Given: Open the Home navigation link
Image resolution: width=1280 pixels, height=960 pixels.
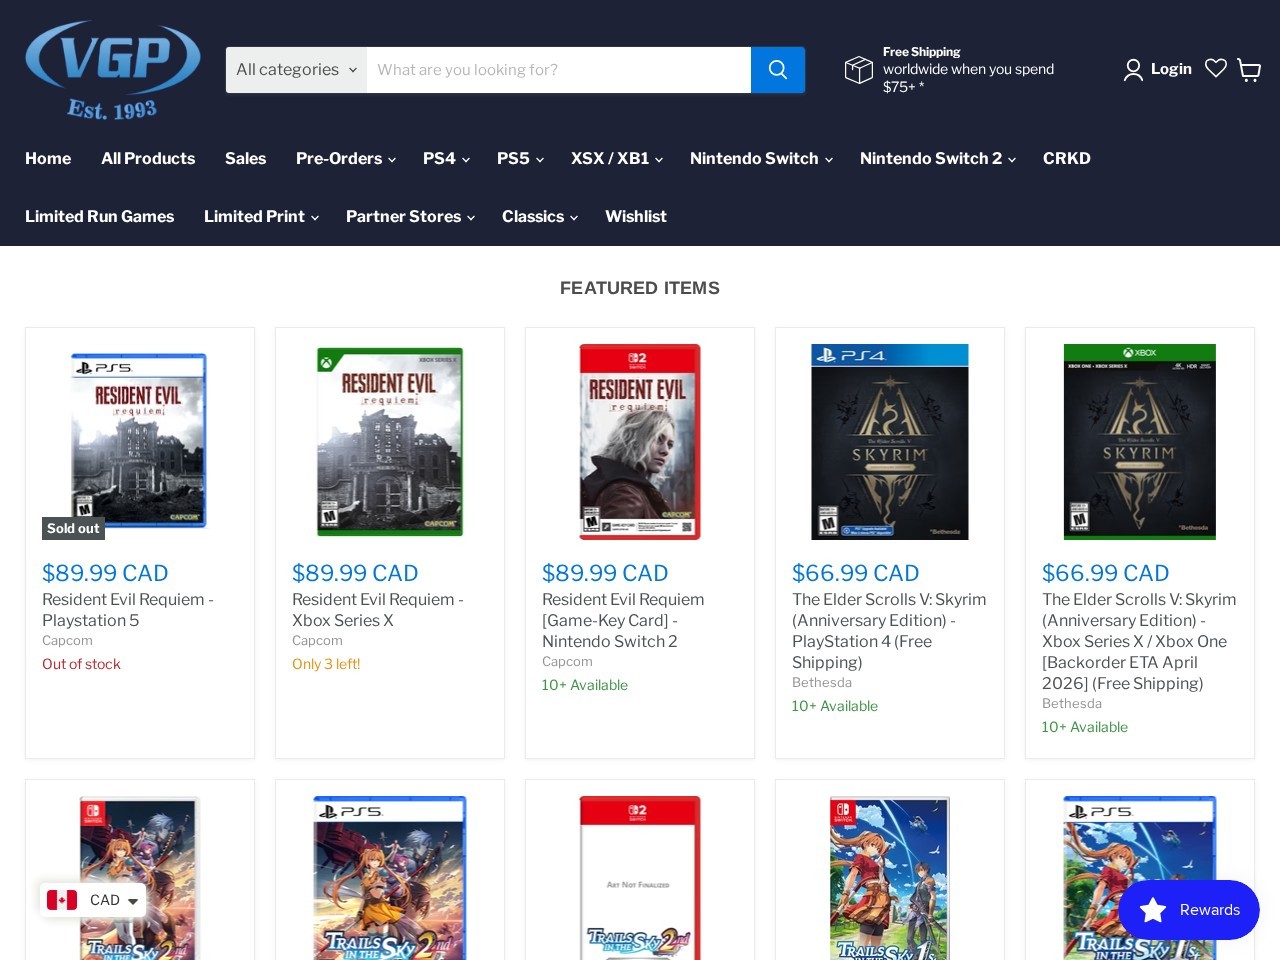Looking at the screenshot, I should pyautogui.click(x=47, y=158).
